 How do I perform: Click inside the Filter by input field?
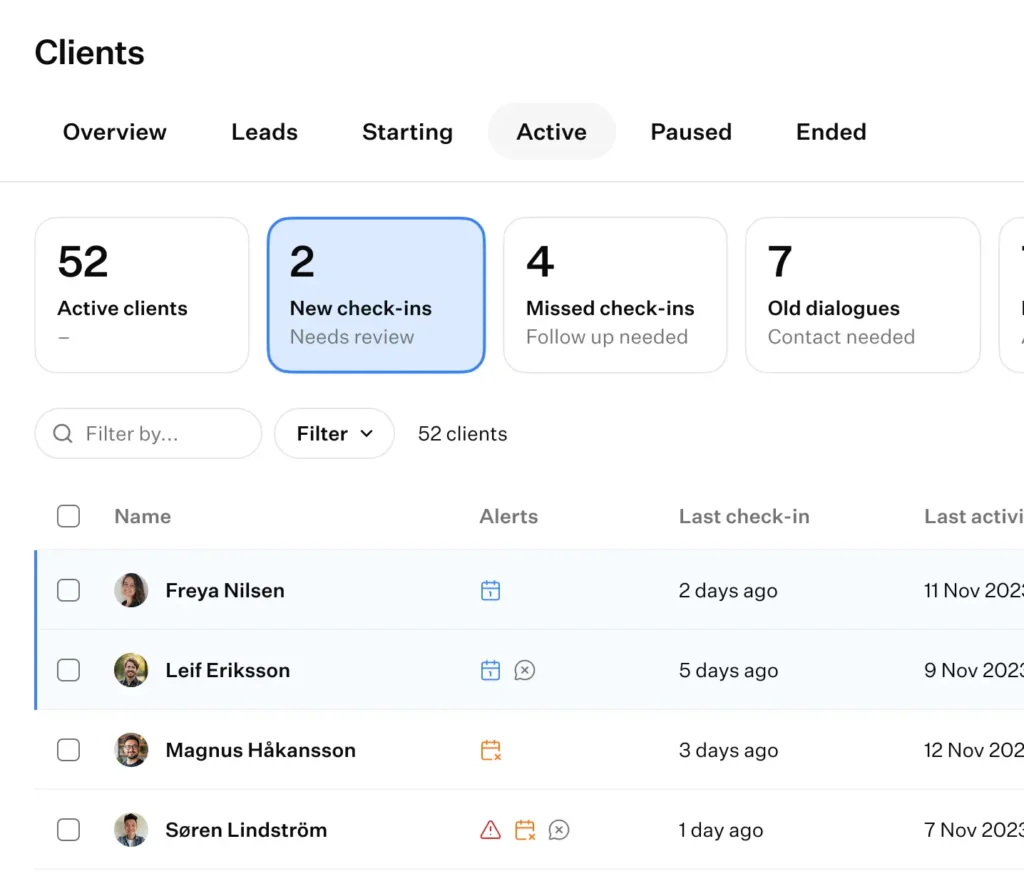coord(150,434)
